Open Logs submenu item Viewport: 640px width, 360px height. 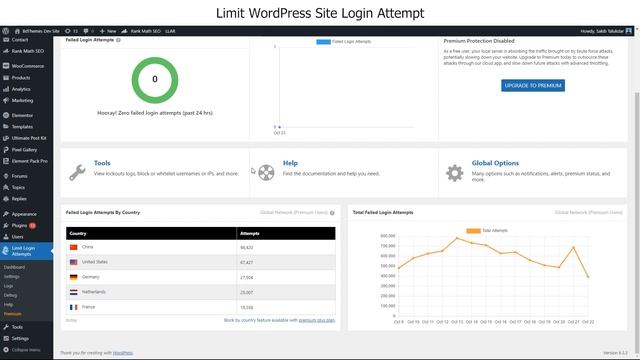pos(9,286)
